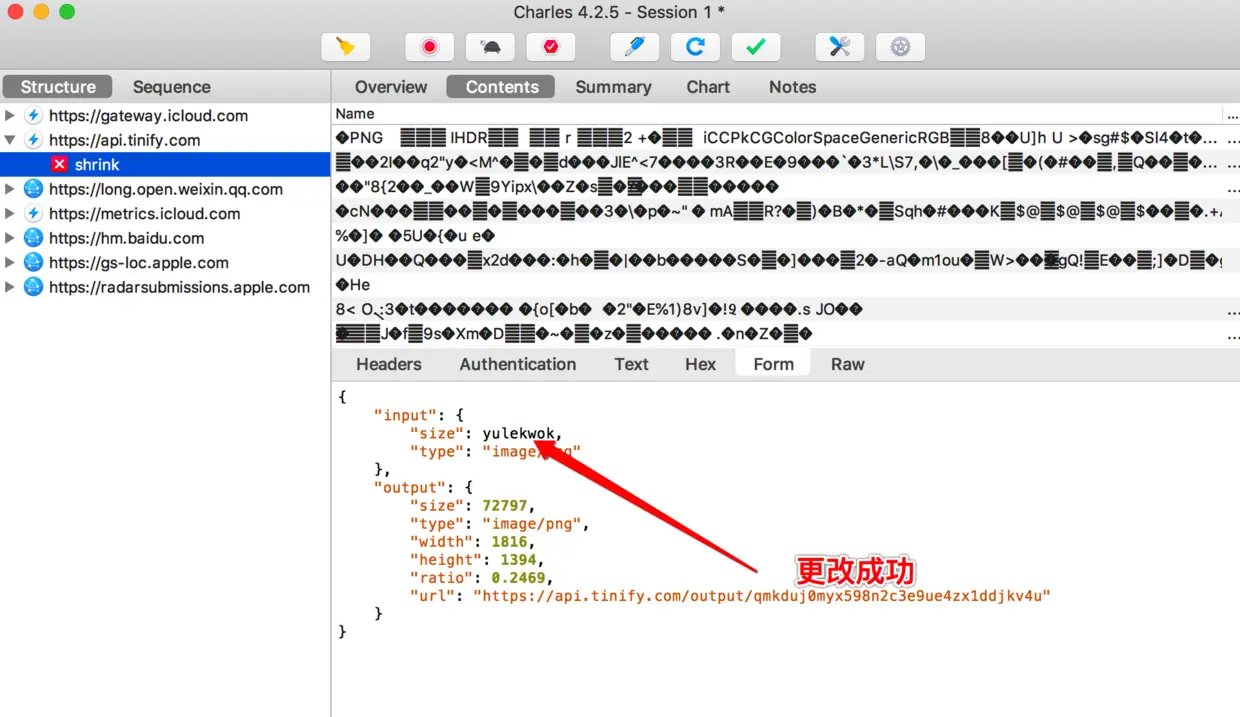
Task: Open the Overview tab
Action: click(391, 87)
